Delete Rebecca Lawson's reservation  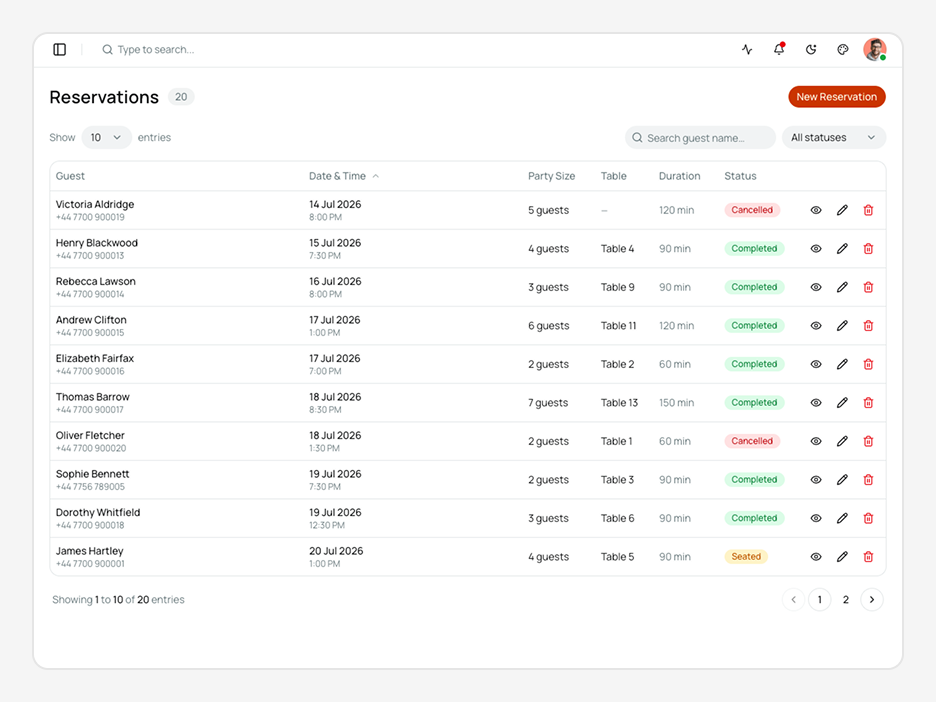869,287
